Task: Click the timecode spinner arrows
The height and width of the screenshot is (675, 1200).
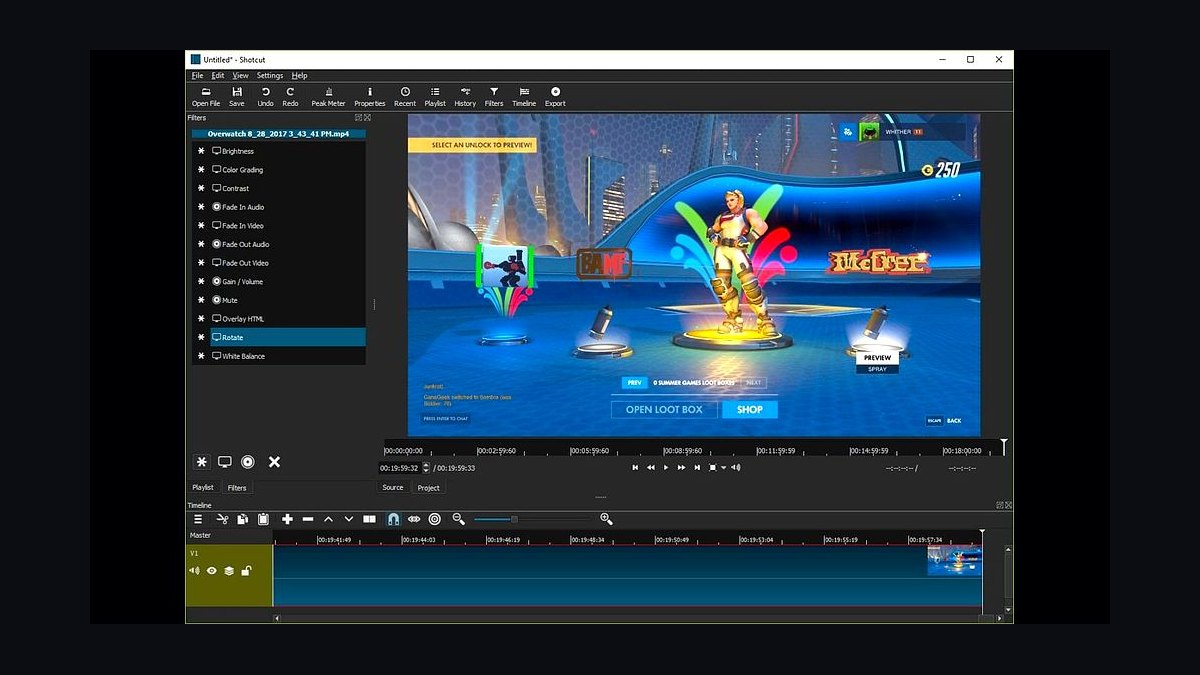Action: (x=427, y=468)
